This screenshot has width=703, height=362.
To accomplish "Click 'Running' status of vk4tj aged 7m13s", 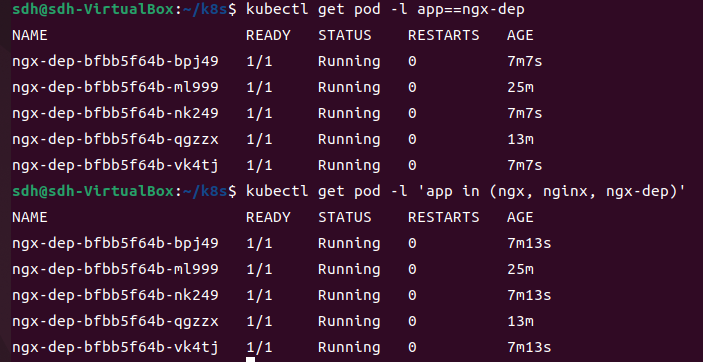I will [349, 348].
